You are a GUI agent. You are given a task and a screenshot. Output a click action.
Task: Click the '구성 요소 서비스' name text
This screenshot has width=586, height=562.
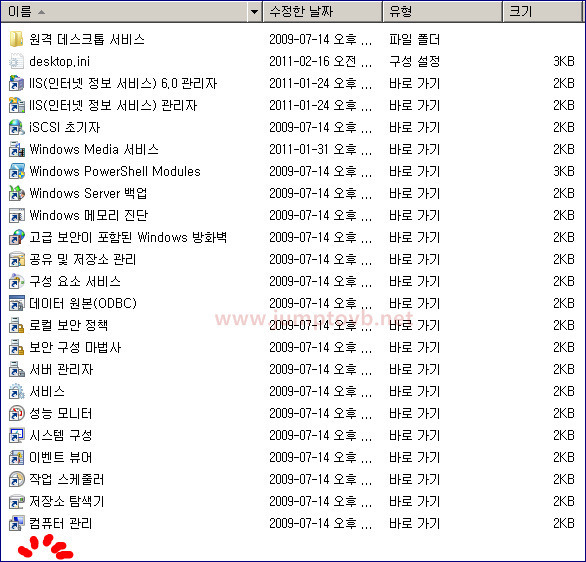click(x=75, y=282)
